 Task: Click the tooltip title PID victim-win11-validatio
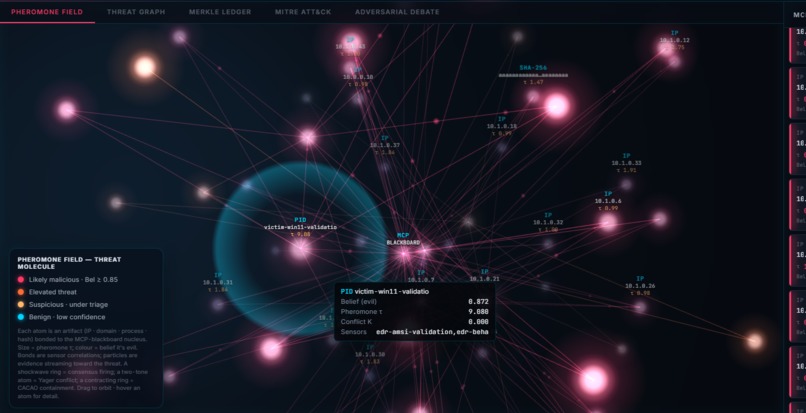coord(384,291)
